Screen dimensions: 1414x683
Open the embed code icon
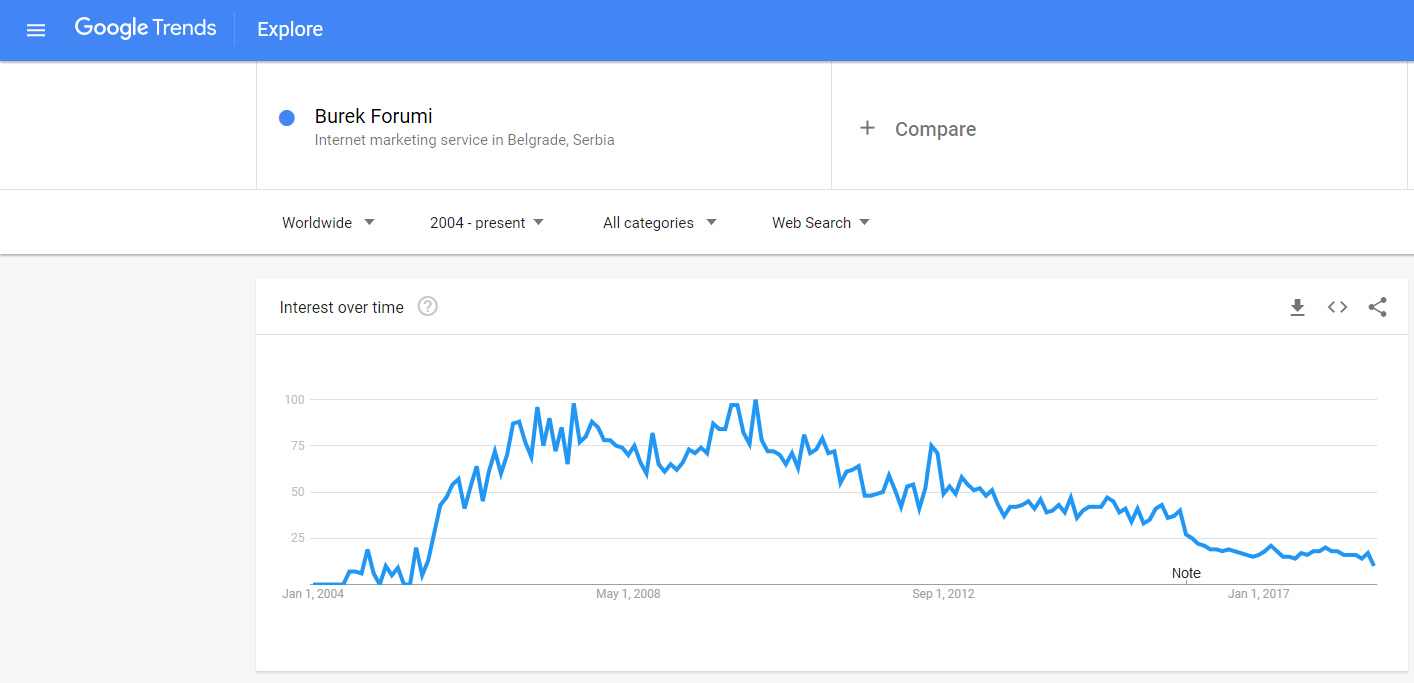(x=1337, y=307)
